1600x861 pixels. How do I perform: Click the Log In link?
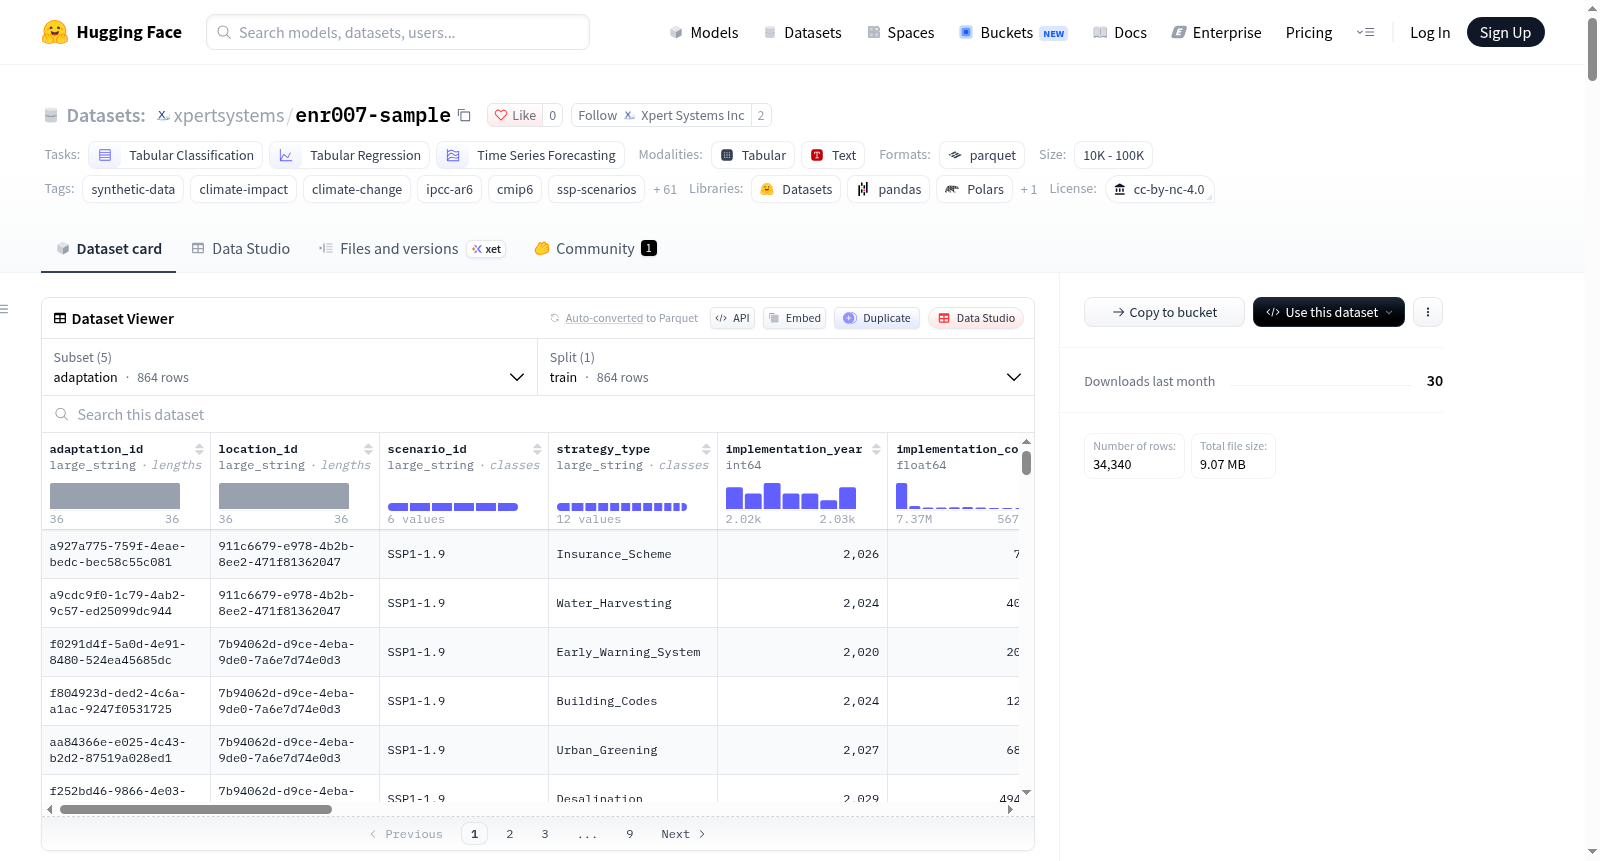tap(1430, 32)
